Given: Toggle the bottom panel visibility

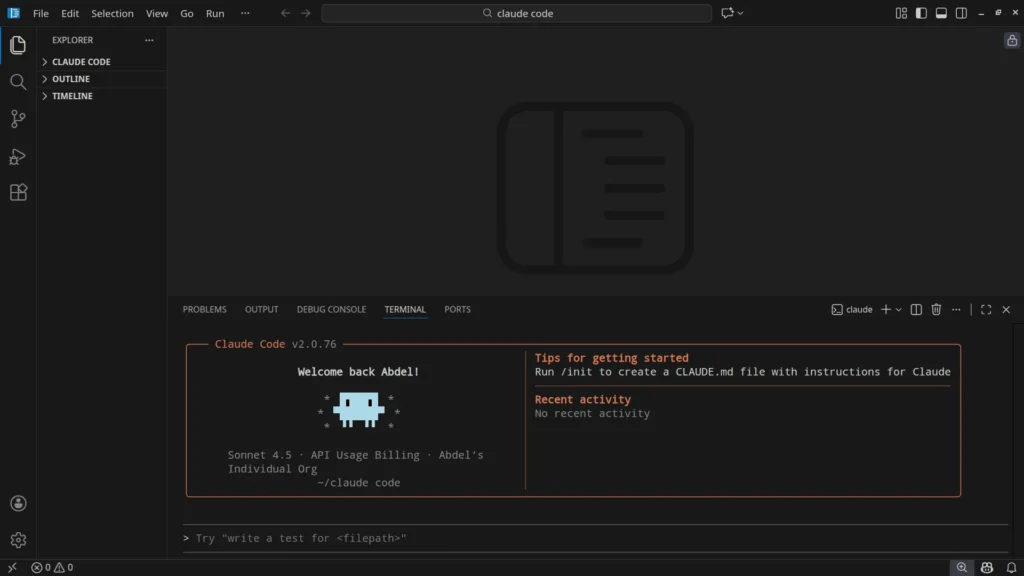Looking at the screenshot, I should [941, 13].
